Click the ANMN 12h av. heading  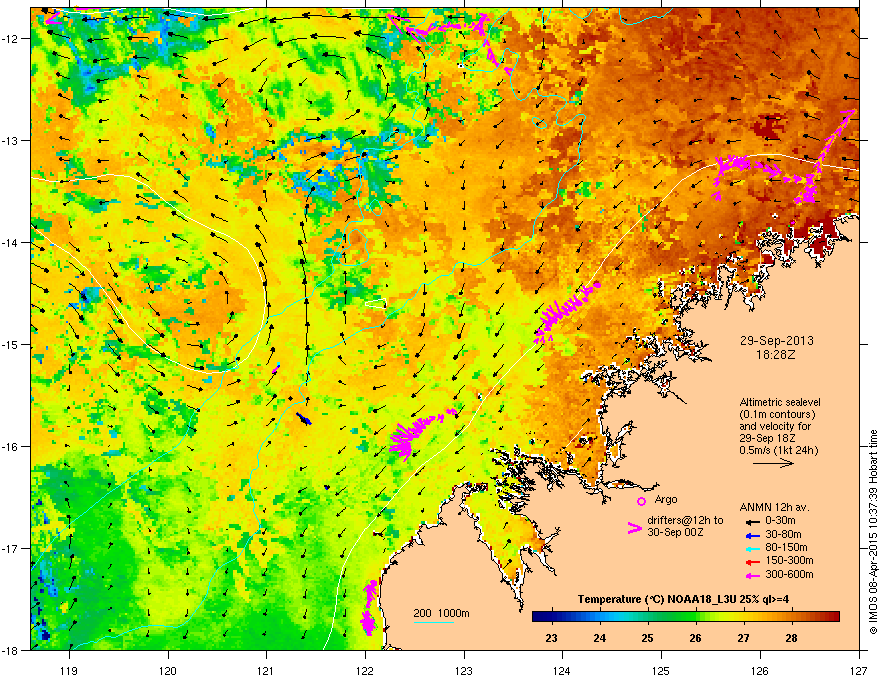774,507
